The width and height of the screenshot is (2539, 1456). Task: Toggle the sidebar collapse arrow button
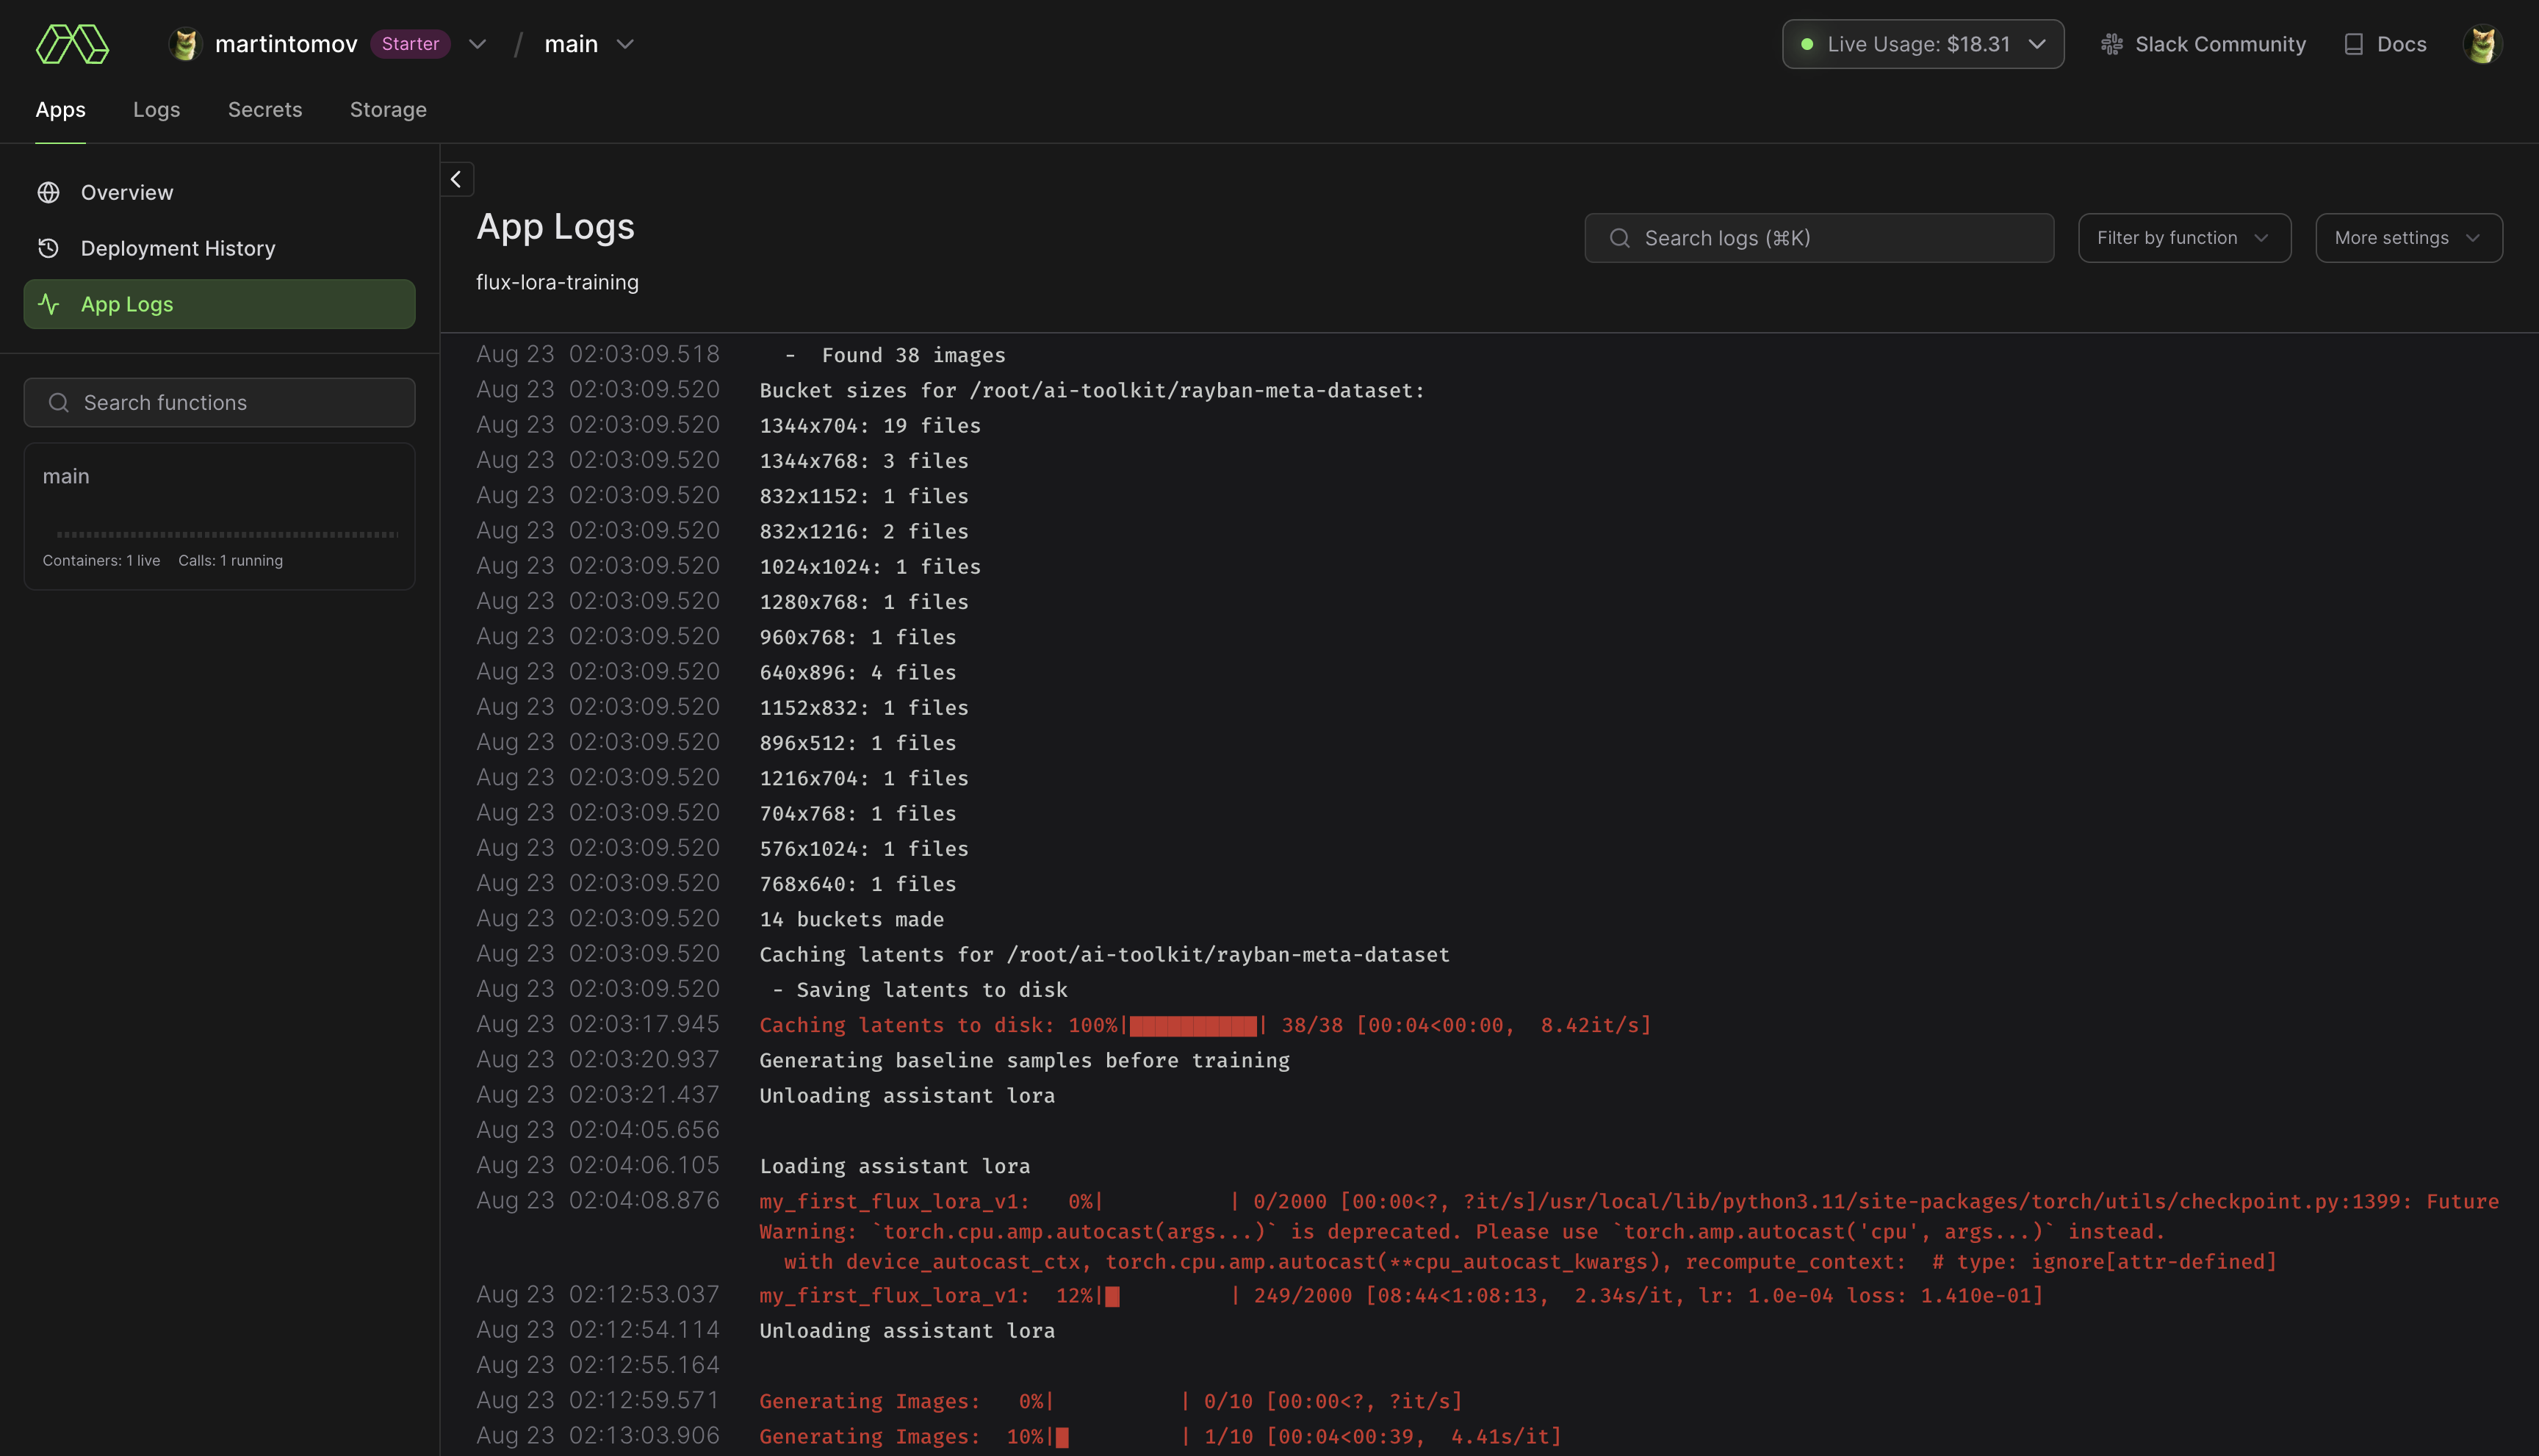[x=457, y=178]
